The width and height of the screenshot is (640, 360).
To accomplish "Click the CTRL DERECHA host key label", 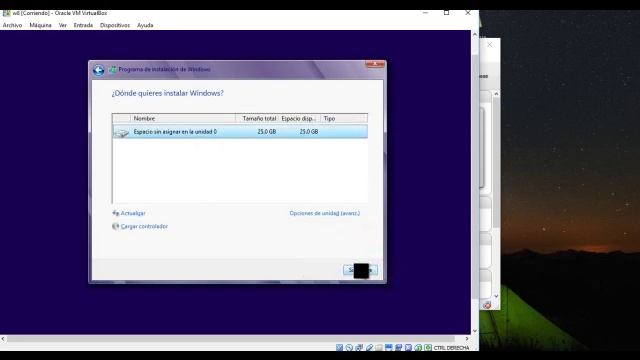I will coord(451,348).
